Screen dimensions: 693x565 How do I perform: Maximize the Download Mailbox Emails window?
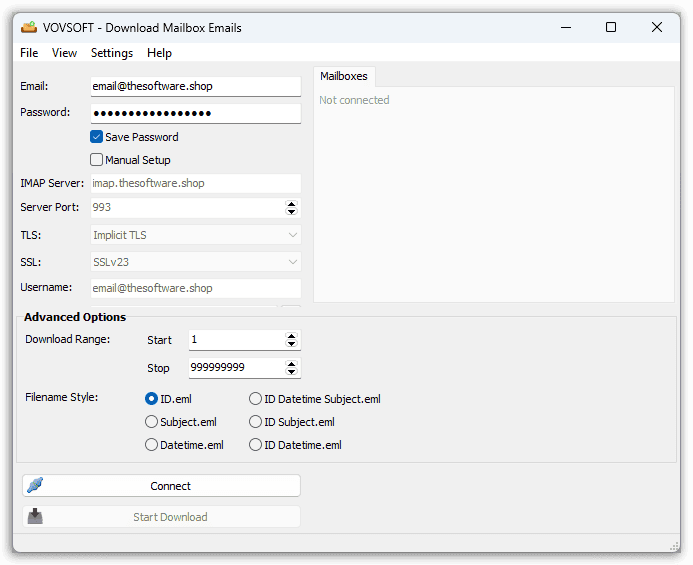611,27
